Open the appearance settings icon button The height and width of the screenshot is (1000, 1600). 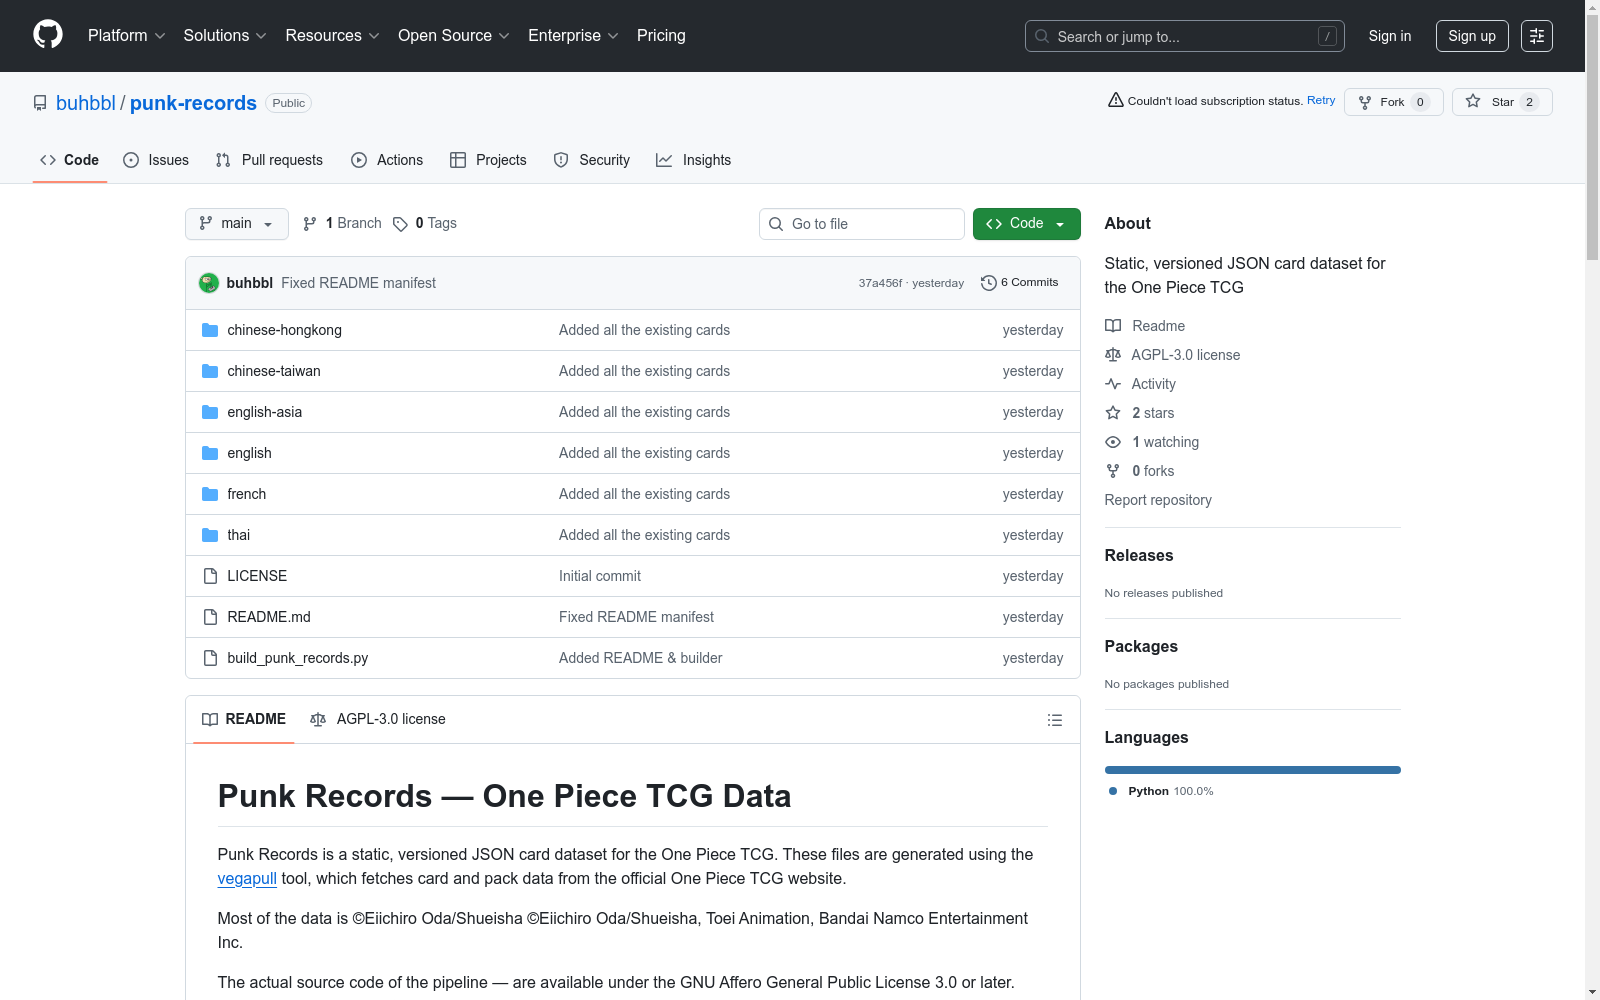[x=1537, y=36]
